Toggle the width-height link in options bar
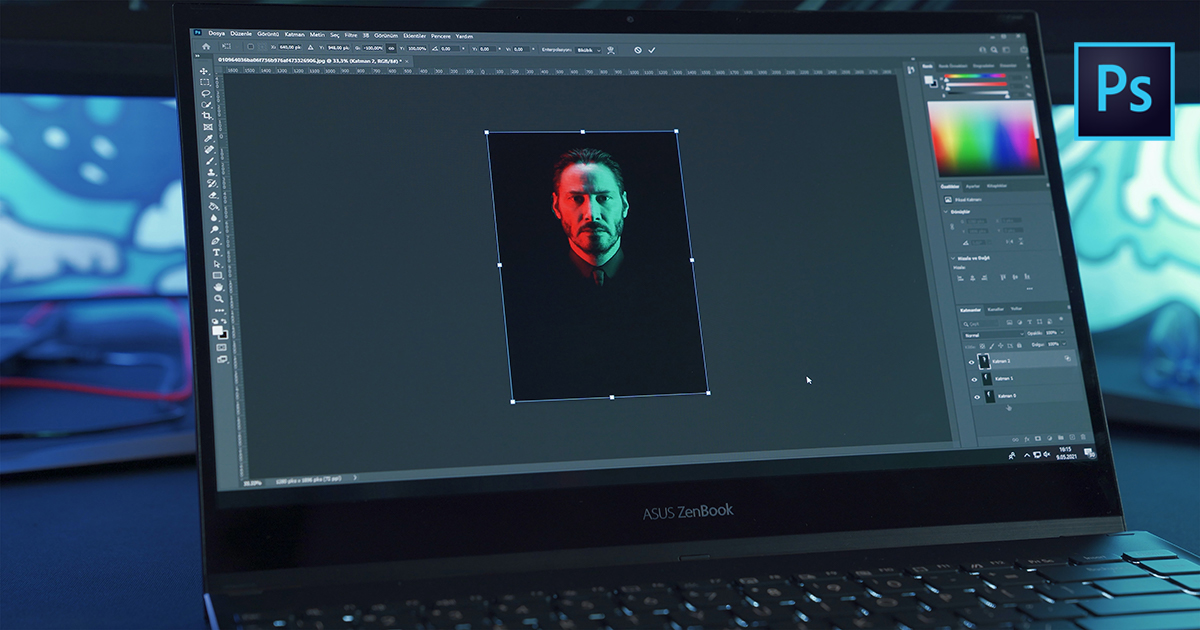The width and height of the screenshot is (1200, 630). click(x=391, y=49)
